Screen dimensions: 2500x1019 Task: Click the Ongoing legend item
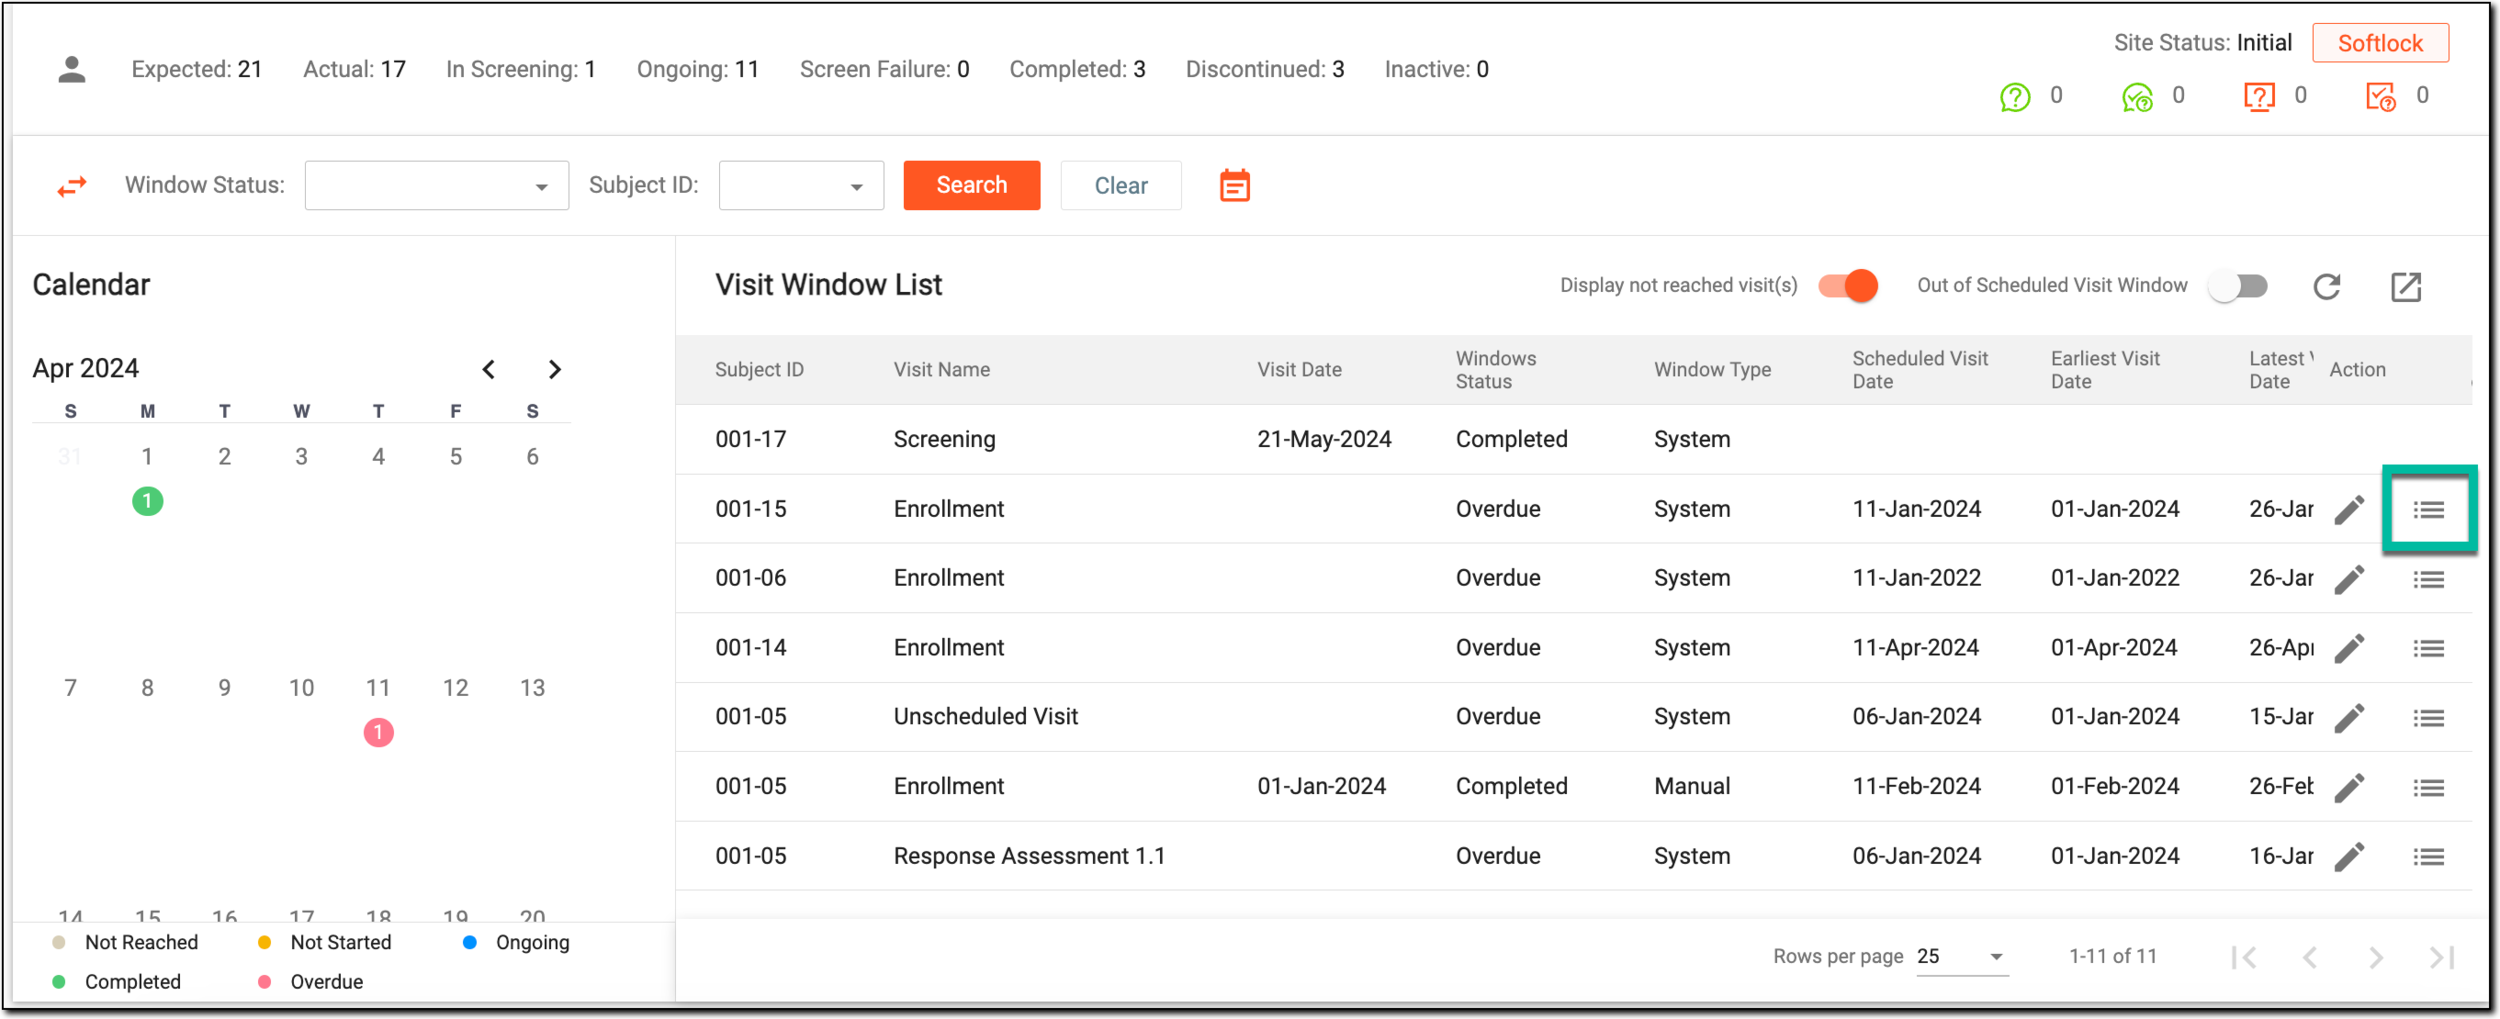pos(516,943)
